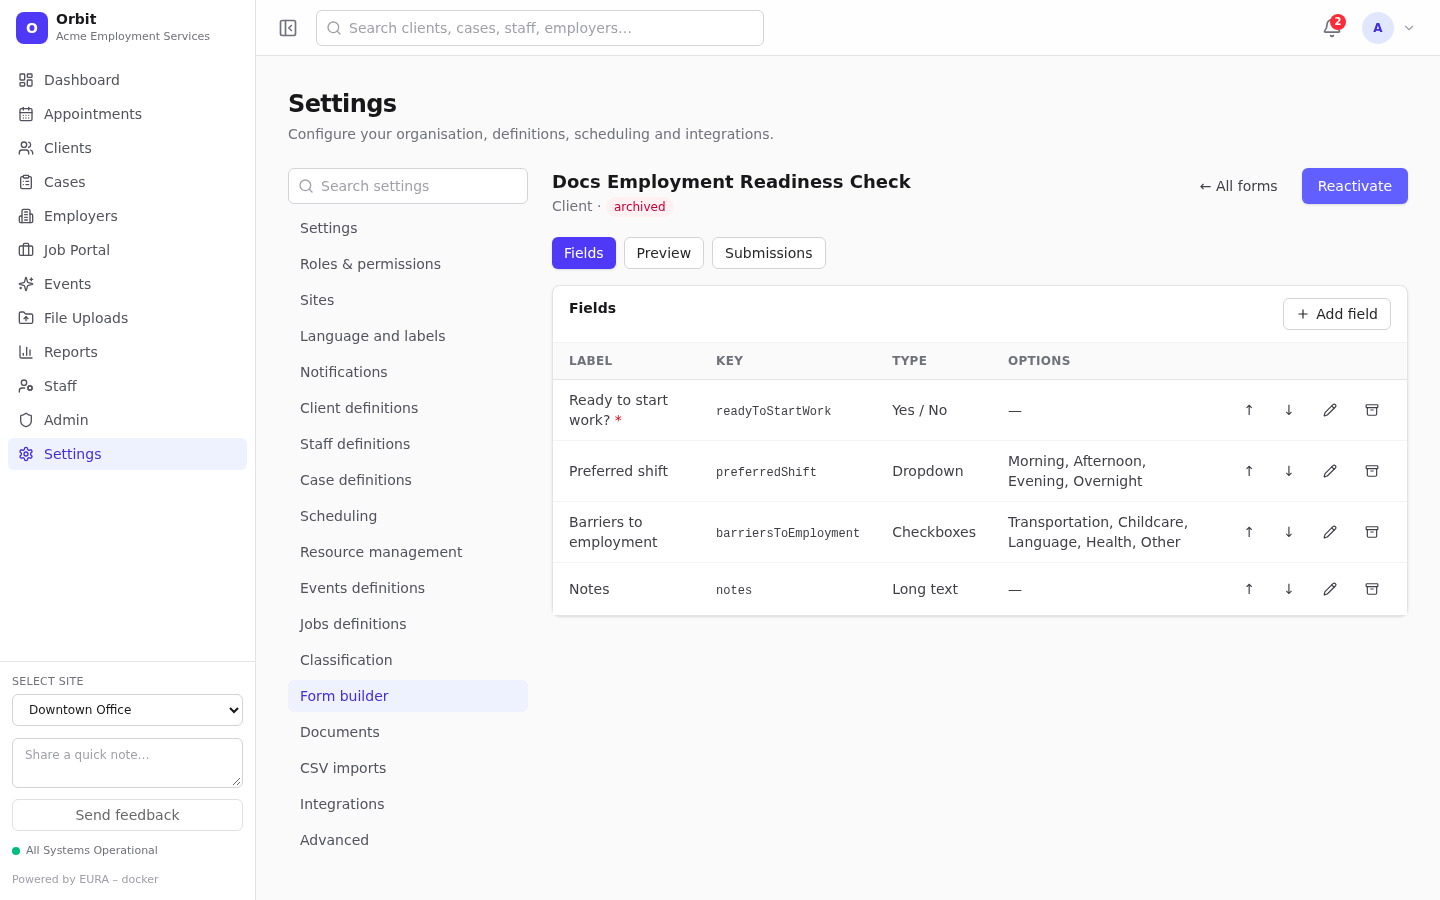Open Roles & permissions settings
The image size is (1440, 900).
coord(408,264)
